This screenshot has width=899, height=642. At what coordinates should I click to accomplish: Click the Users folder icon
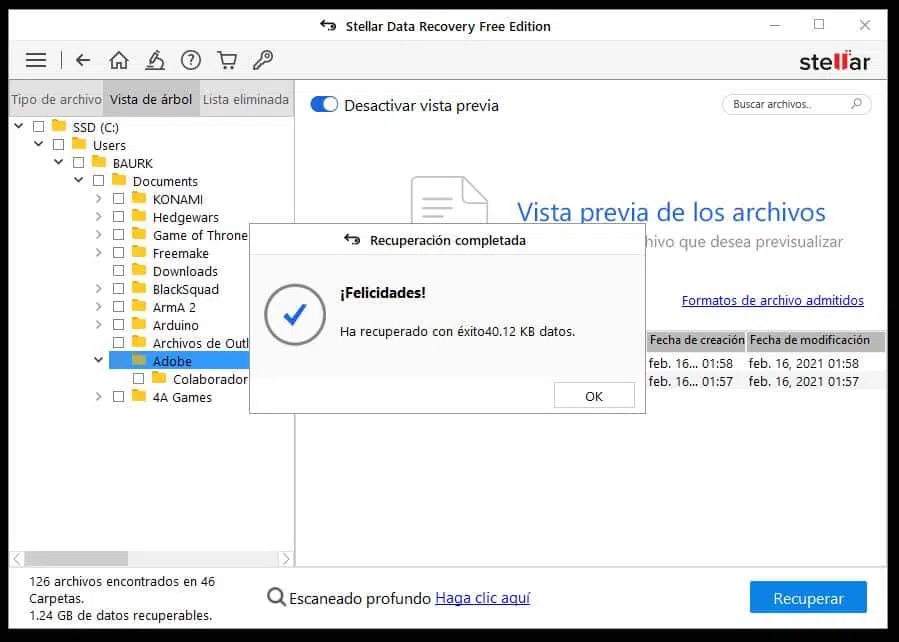[x=79, y=144]
